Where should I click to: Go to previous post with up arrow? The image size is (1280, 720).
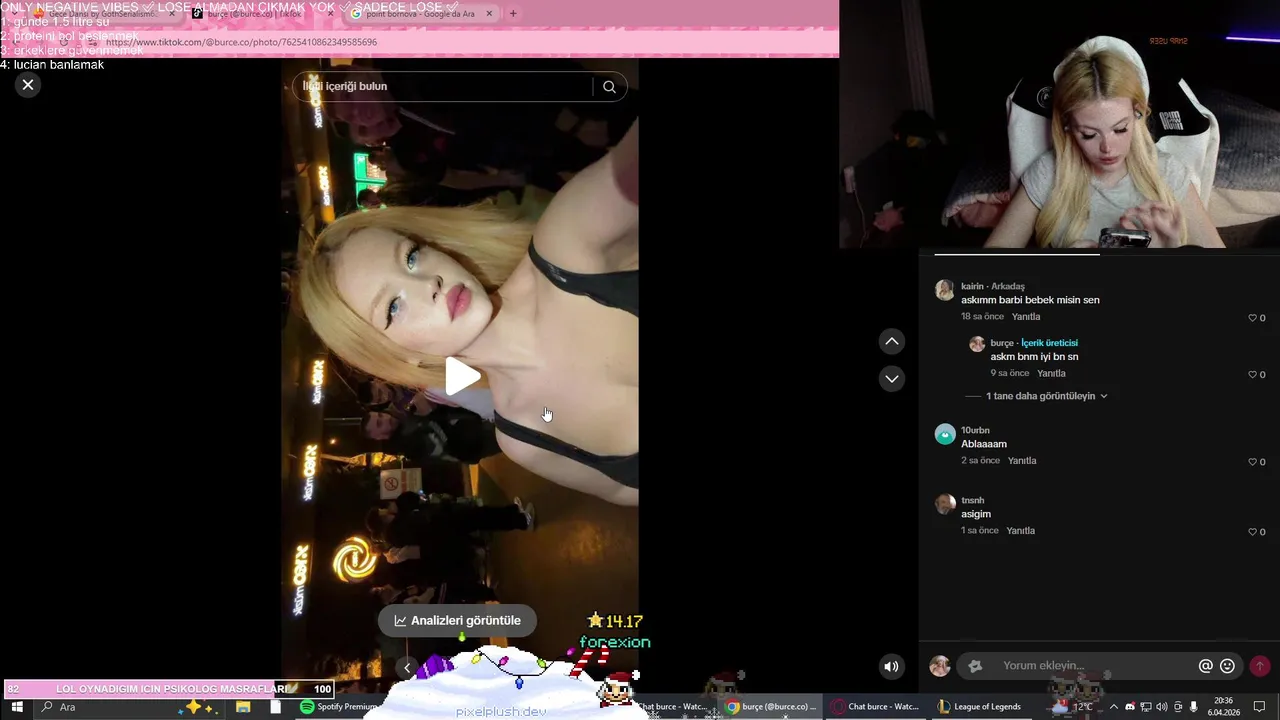pos(892,342)
